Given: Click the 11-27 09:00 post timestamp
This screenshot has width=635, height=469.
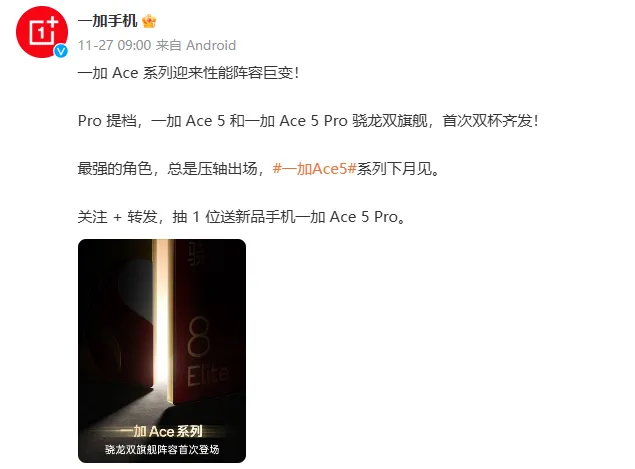Looking at the screenshot, I should 115,45.
